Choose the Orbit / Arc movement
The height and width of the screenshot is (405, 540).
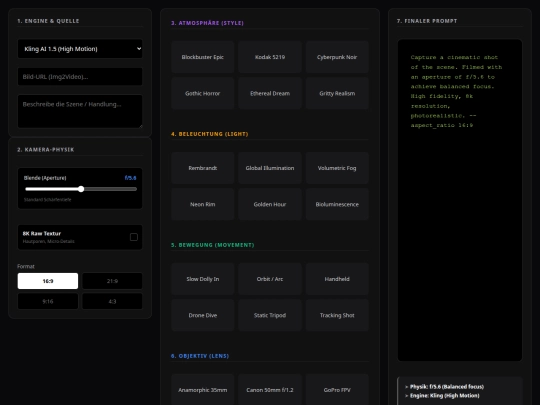pyautogui.click(x=270, y=279)
